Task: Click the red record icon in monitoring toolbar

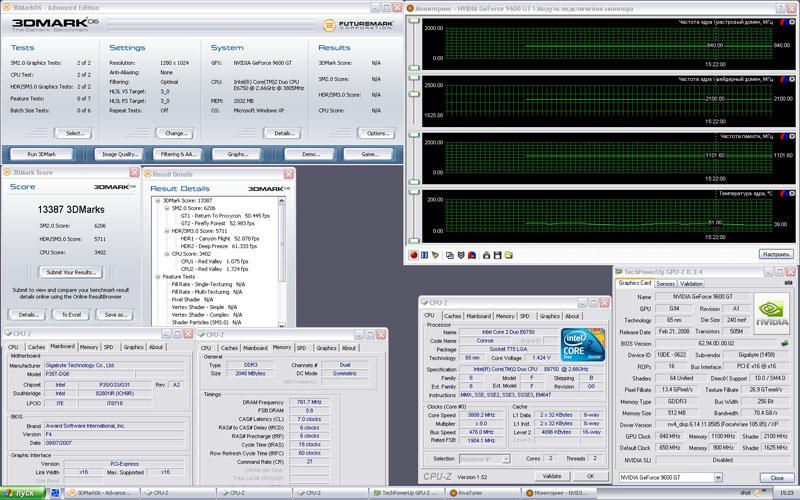Action: (x=413, y=255)
